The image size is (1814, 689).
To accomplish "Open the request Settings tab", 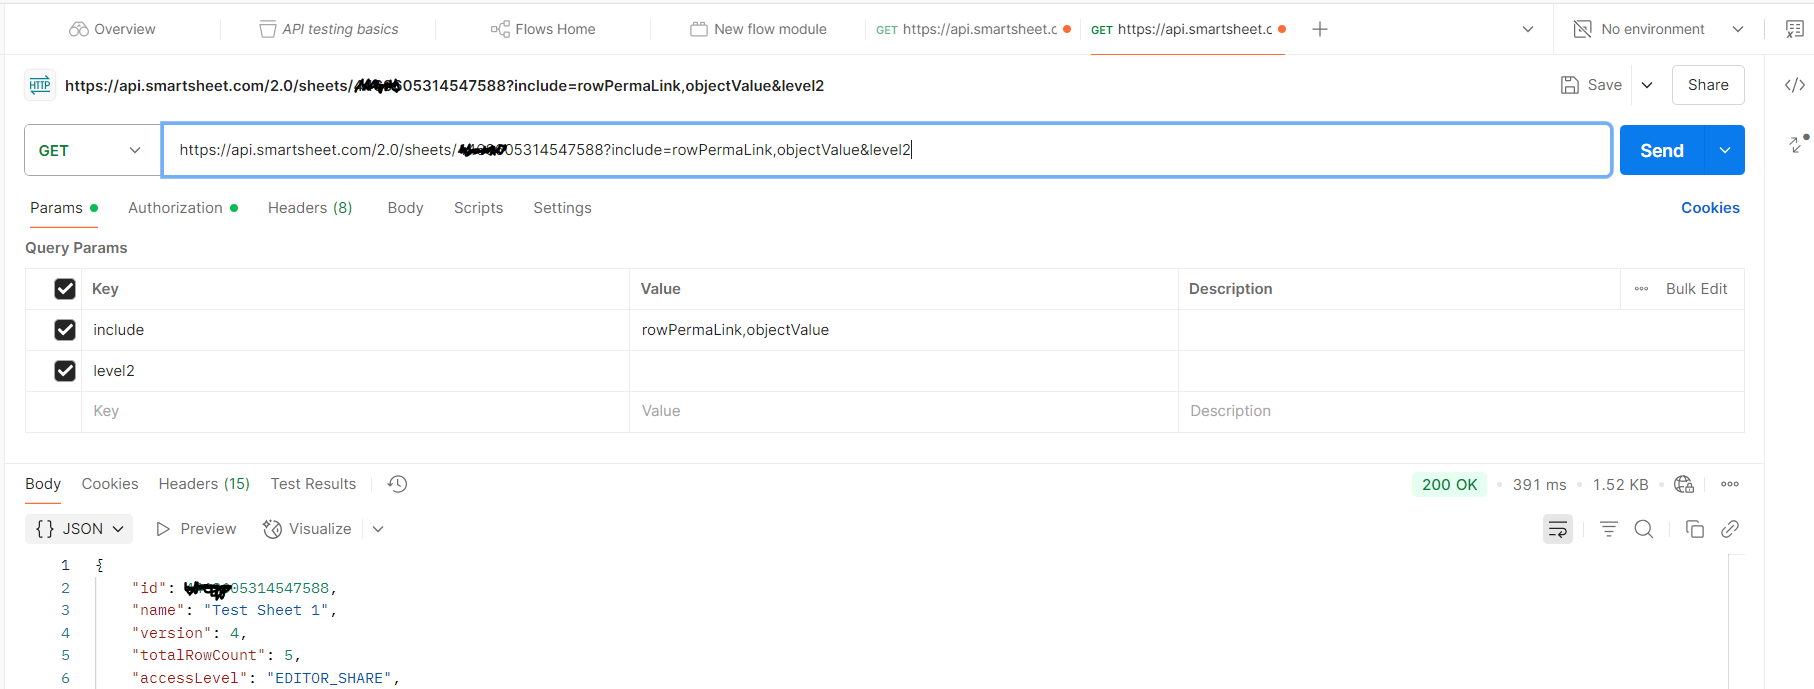I will click(562, 208).
